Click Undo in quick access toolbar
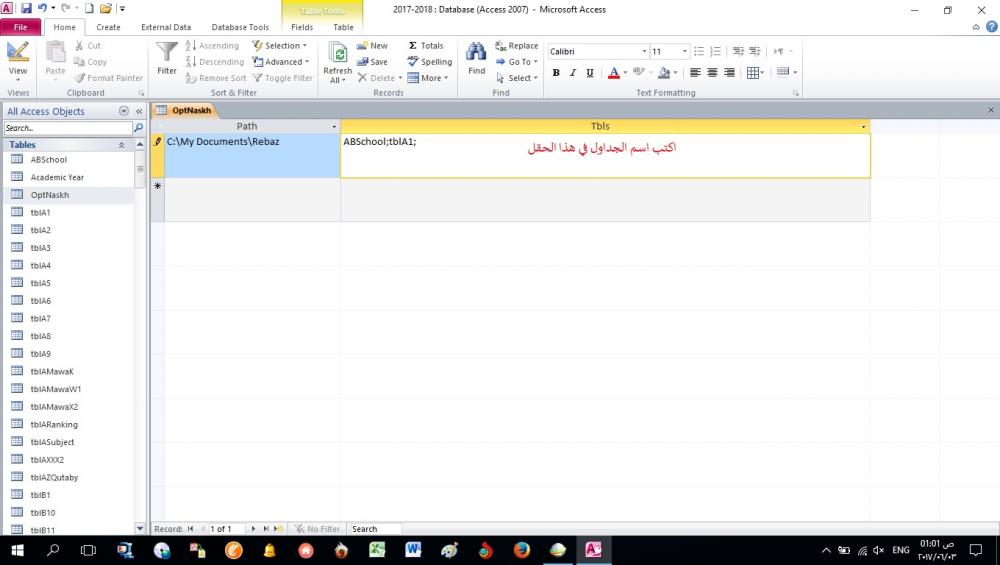The image size is (1000, 565). point(42,8)
